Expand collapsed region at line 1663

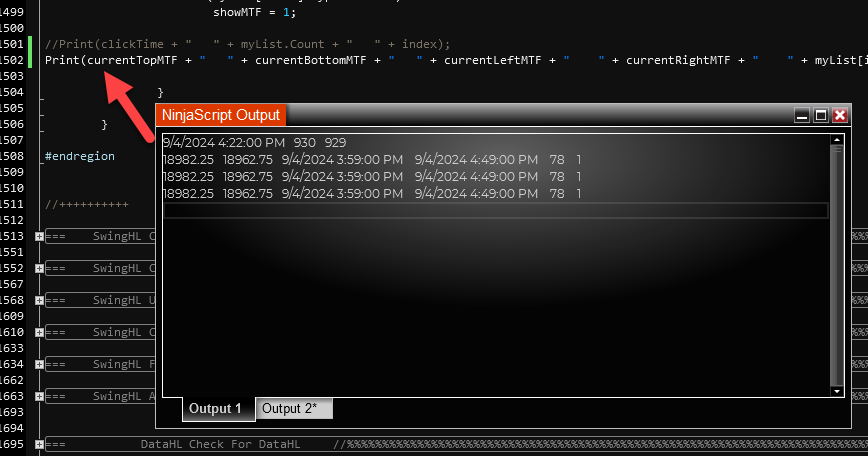click(39, 396)
